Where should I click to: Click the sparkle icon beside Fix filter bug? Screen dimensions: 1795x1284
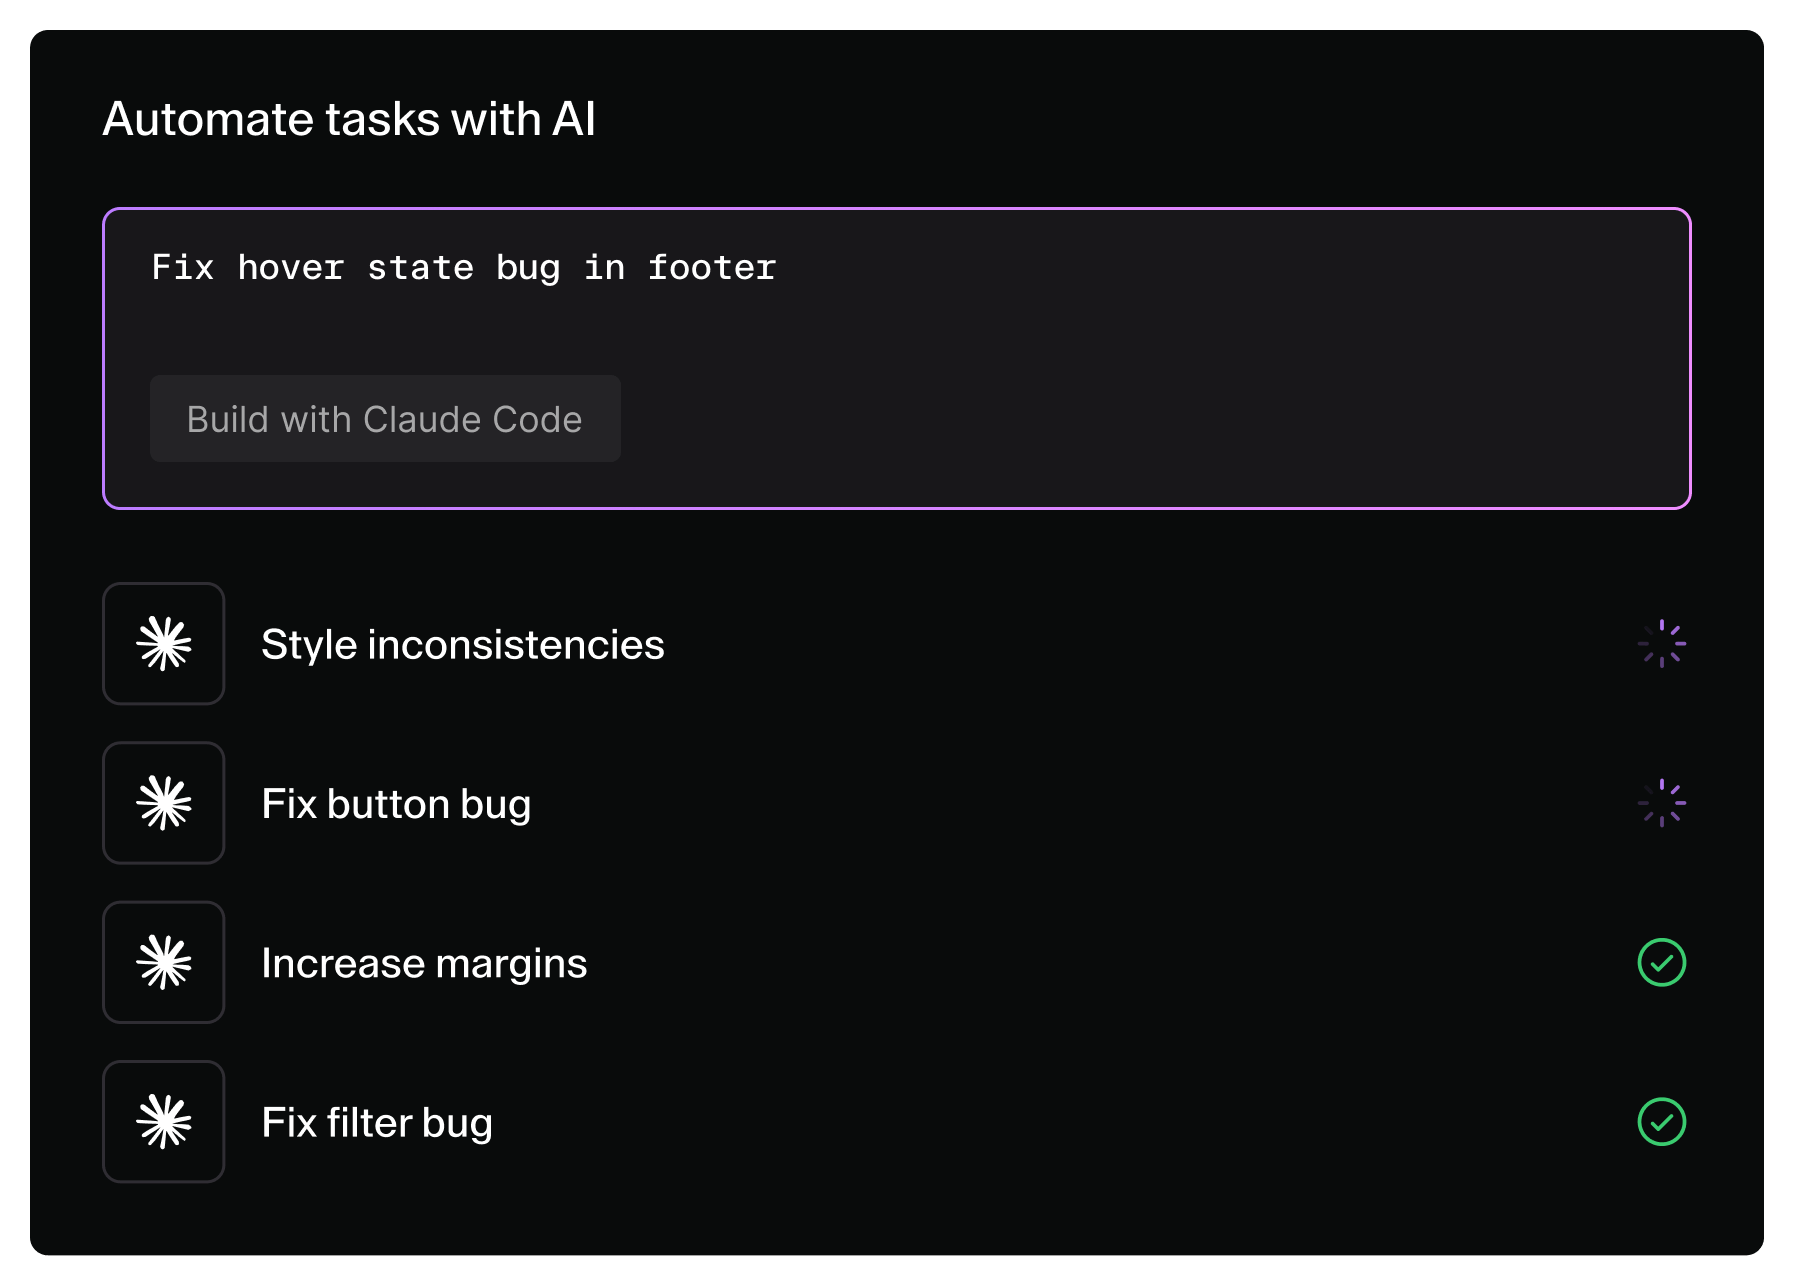(x=163, y=1122)
